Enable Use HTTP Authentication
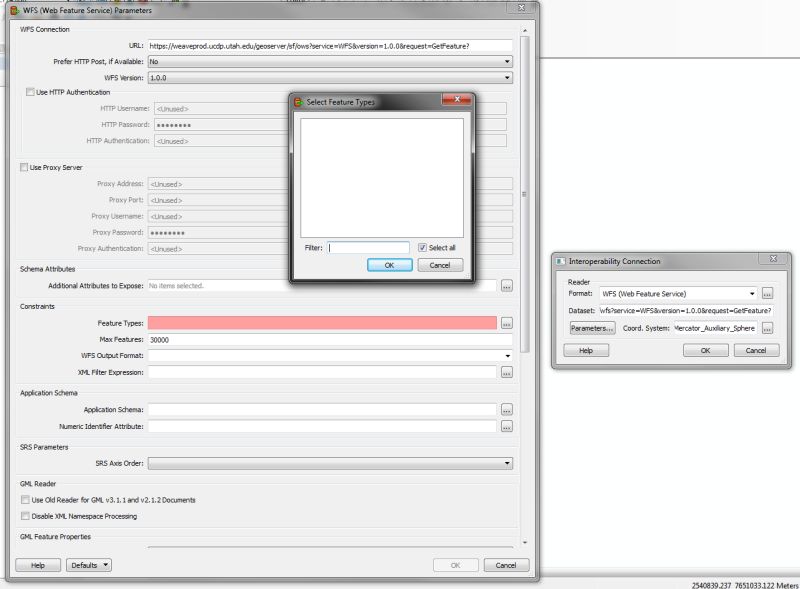The image size is (800, 589). coord(30,92)
